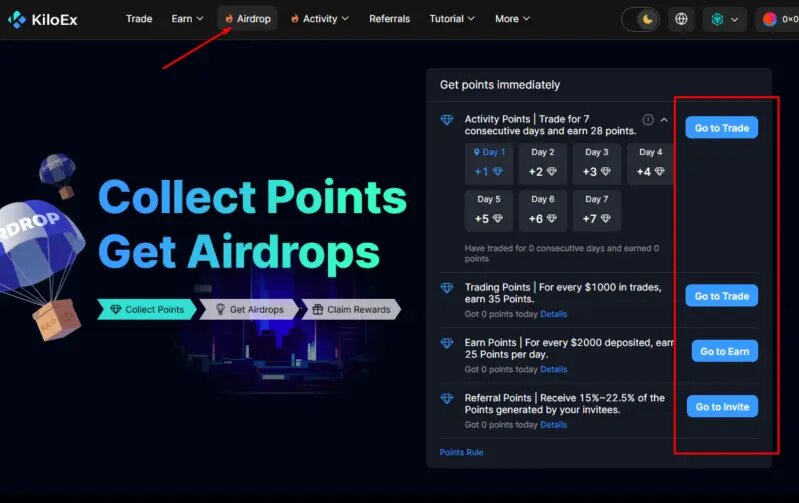Collapse the Activity Points section chevron
799x503 pixels.
(x=664, y=120)
